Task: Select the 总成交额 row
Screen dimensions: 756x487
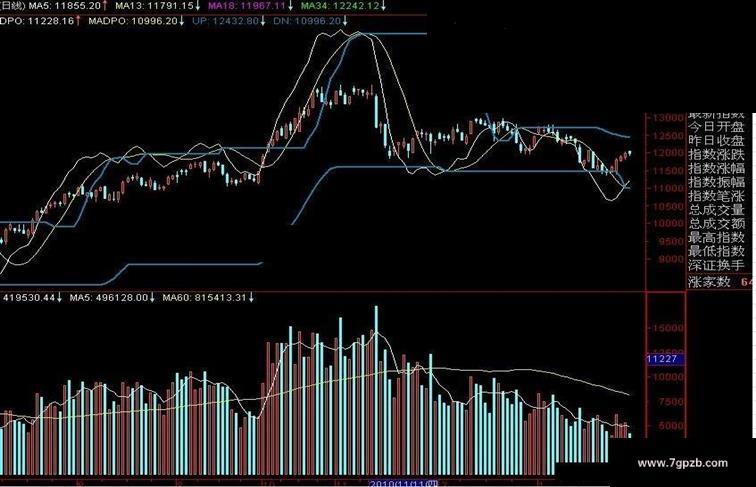Action: point(716,224)
